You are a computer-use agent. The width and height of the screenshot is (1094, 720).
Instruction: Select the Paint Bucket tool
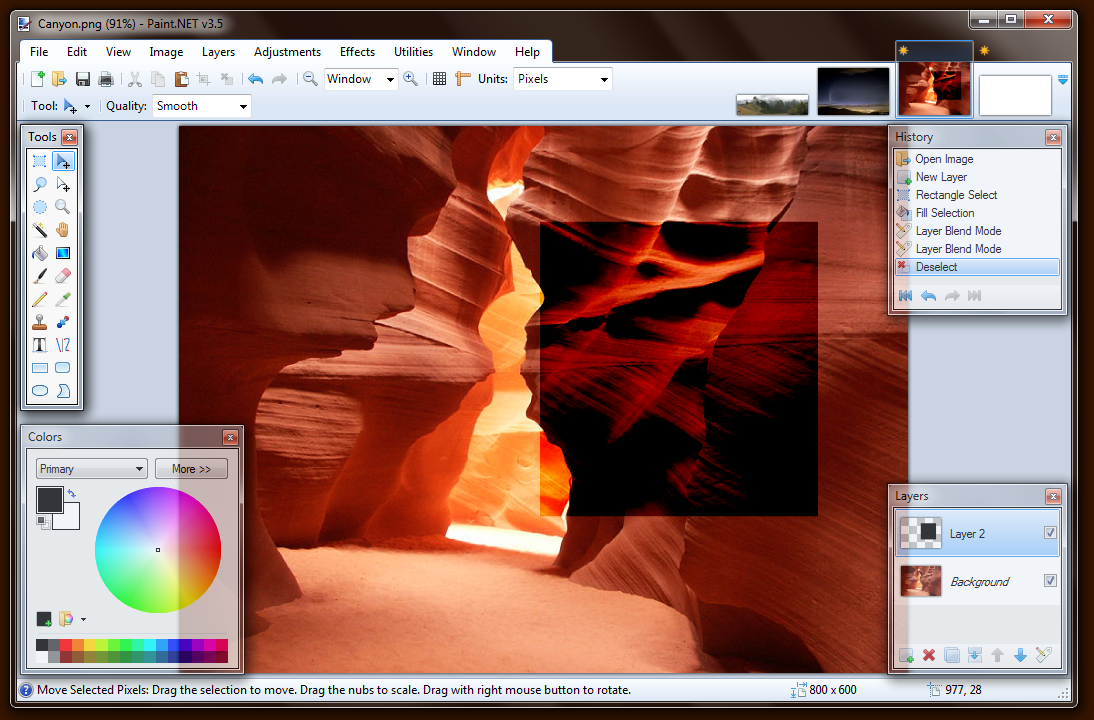(40, 253)
